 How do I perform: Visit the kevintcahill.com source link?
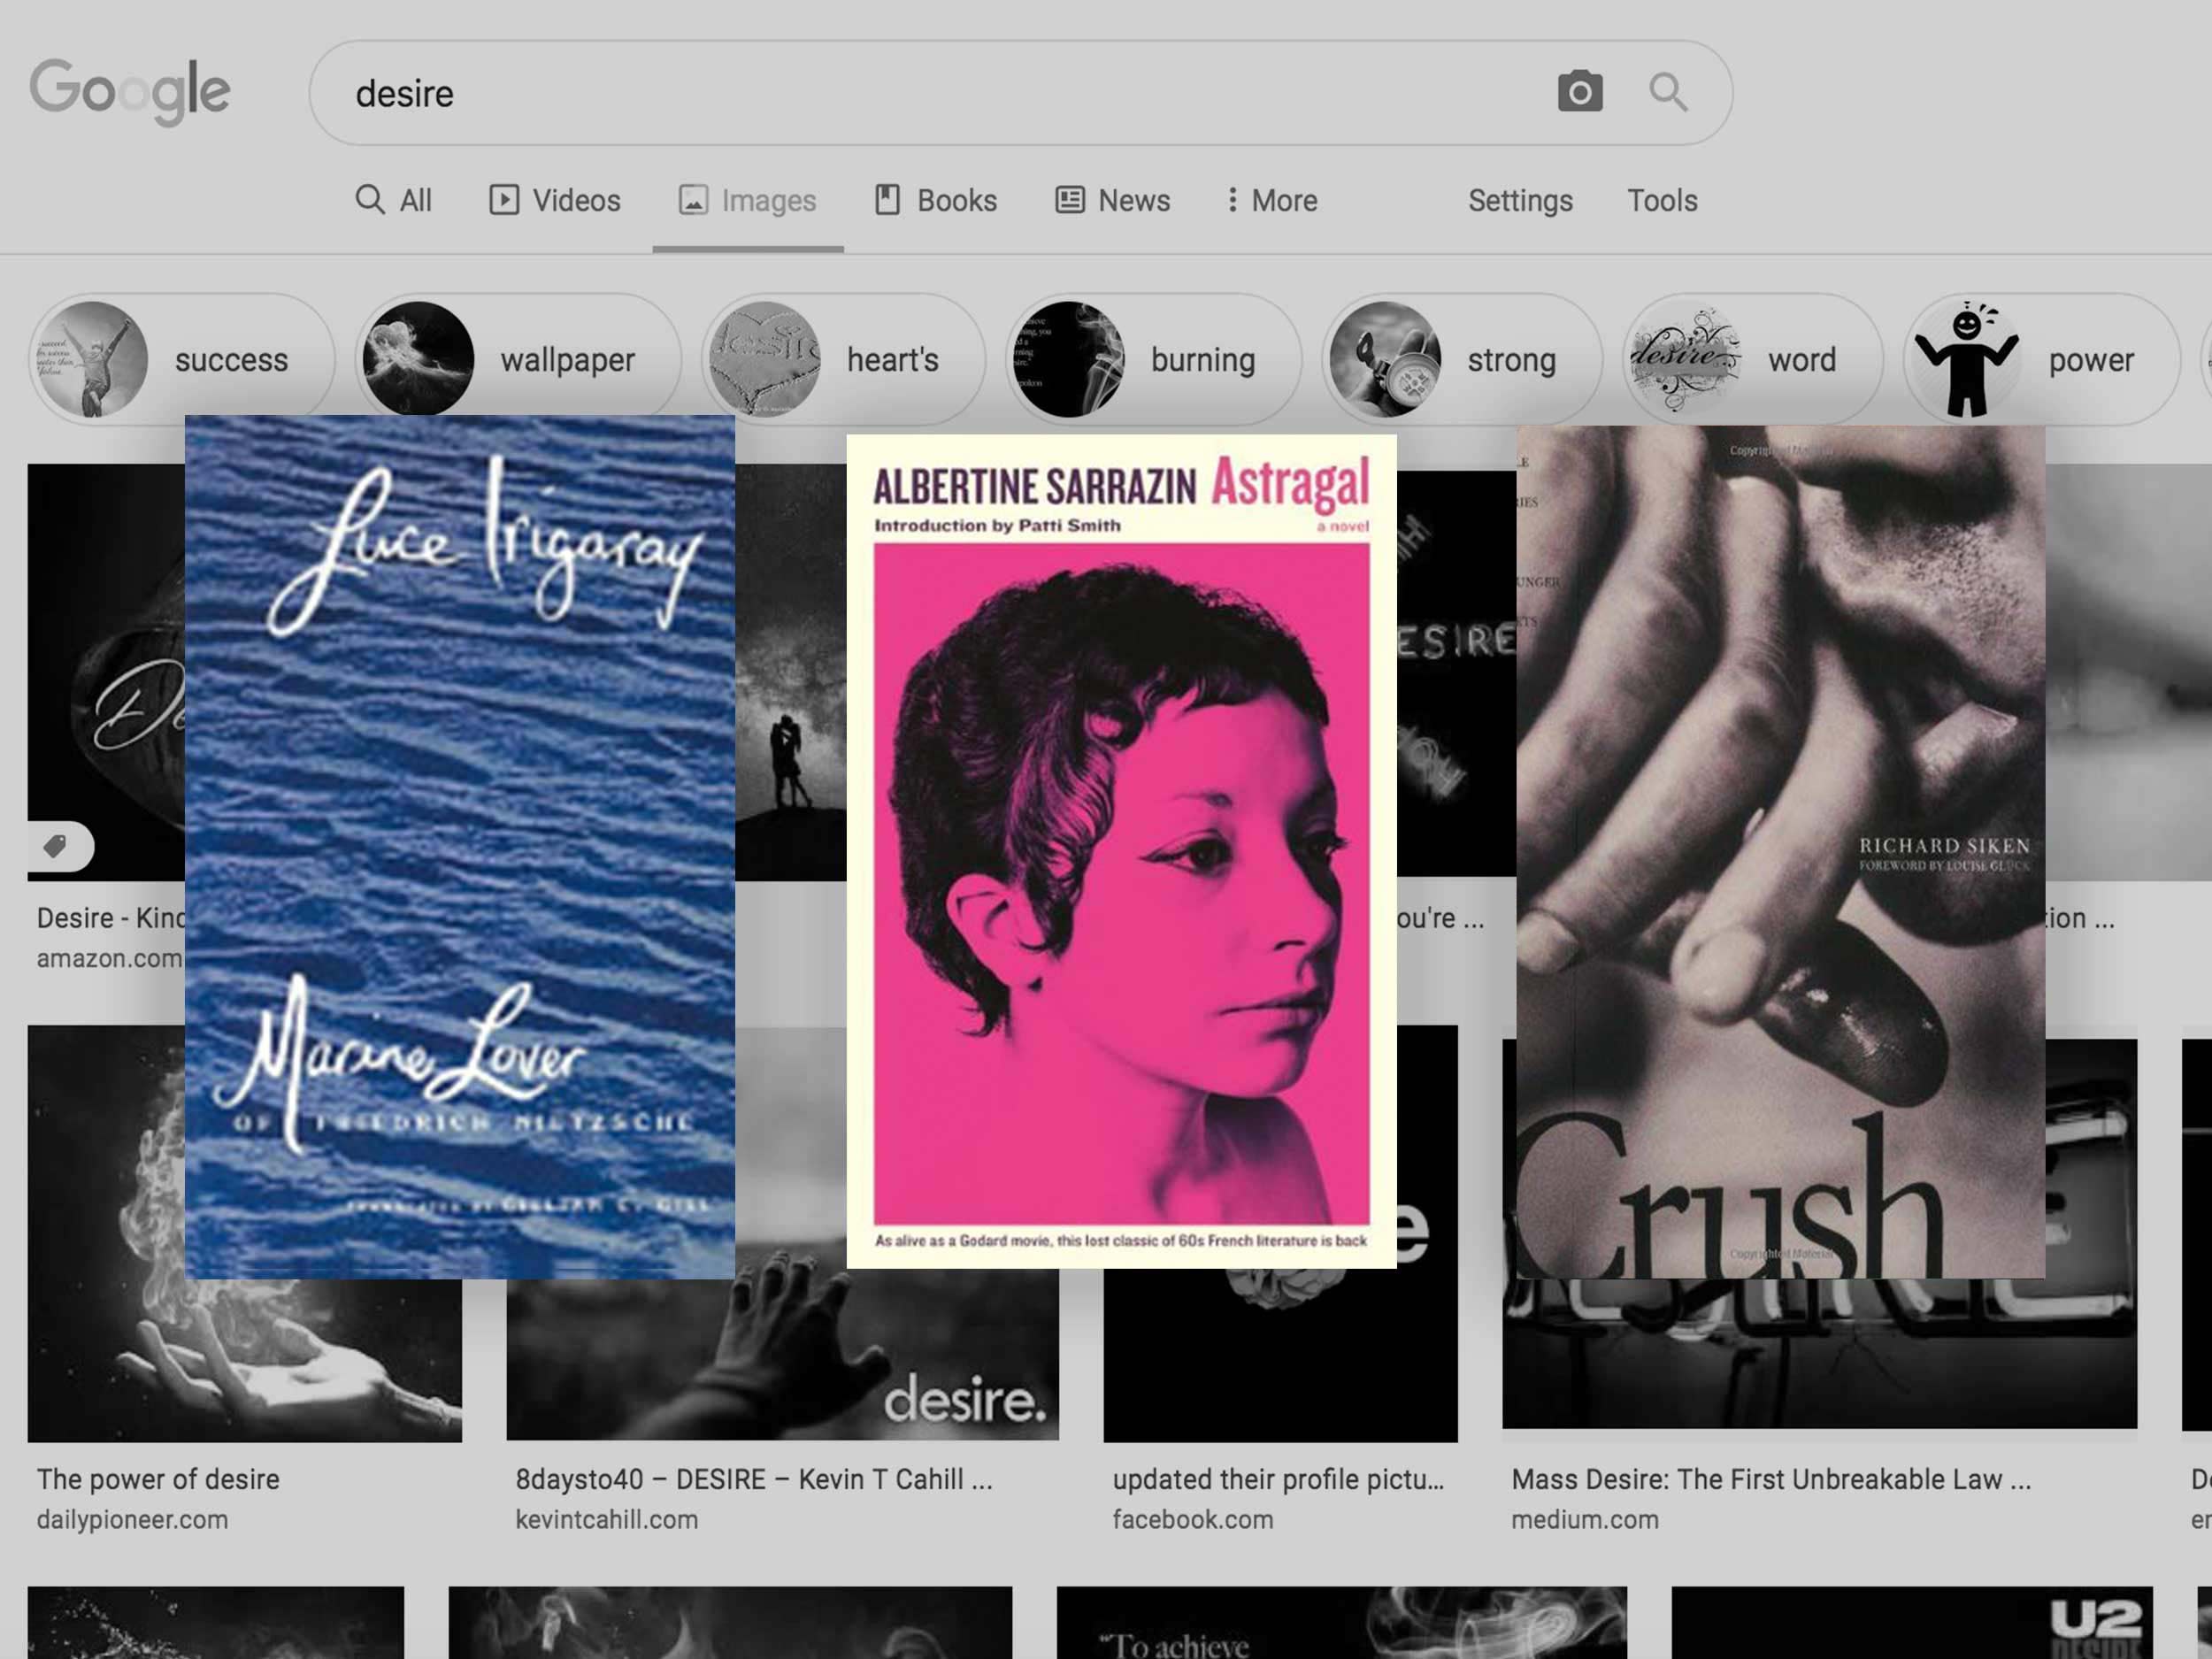pyautogui.click(x=606, y=1520)
